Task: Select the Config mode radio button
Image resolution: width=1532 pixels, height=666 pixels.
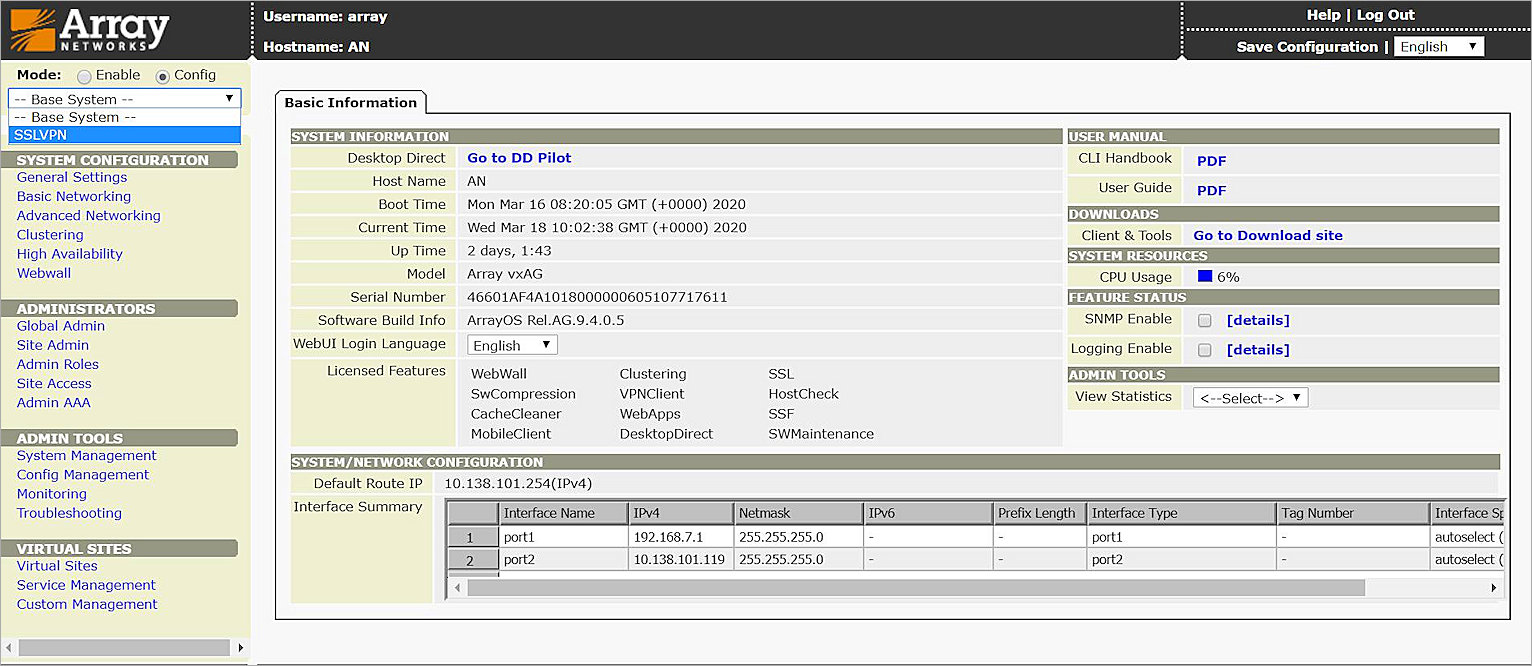Action: [x=163, y=76]
